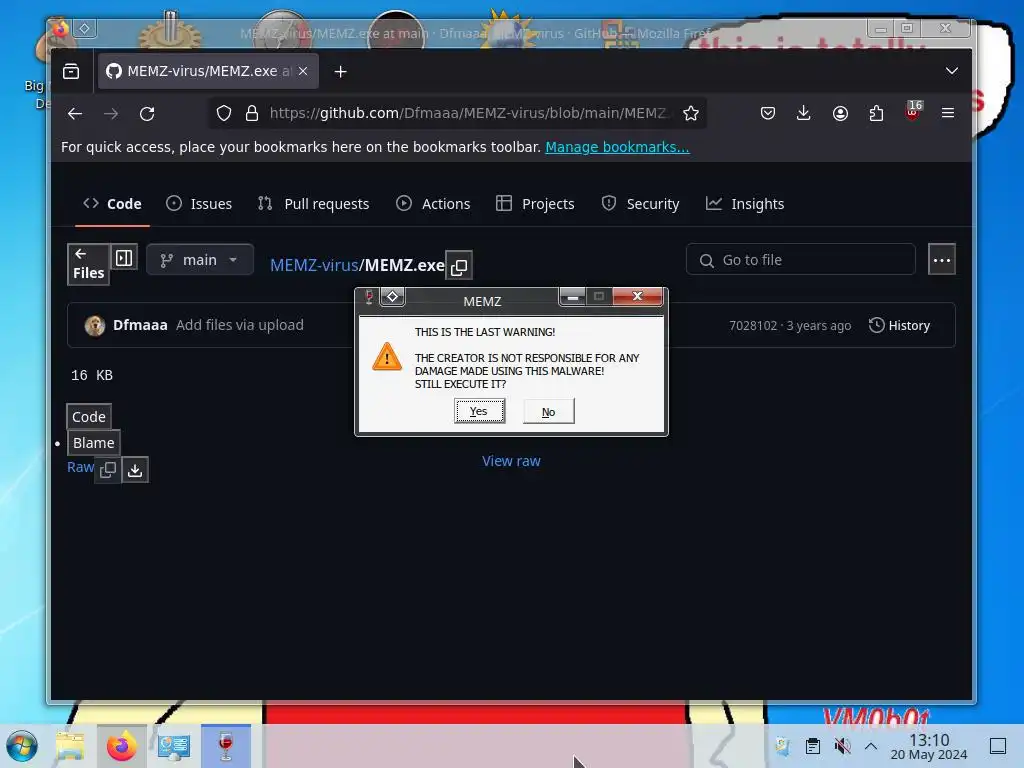
Task: Copy raw file with the copy icon
Action: tap(108, 470)
